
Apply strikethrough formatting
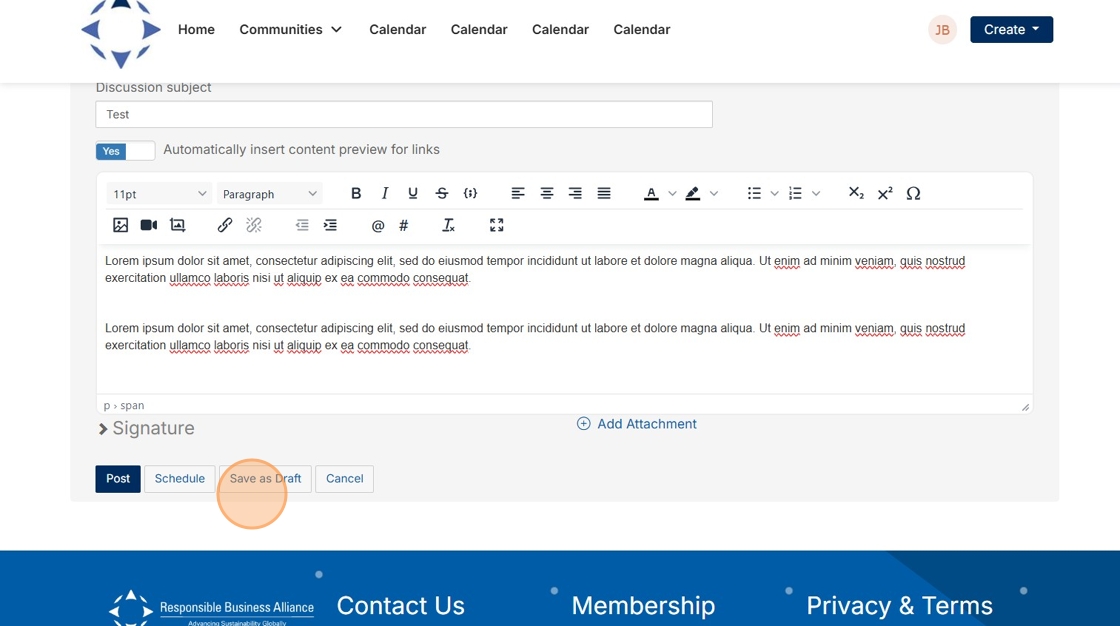441,194
